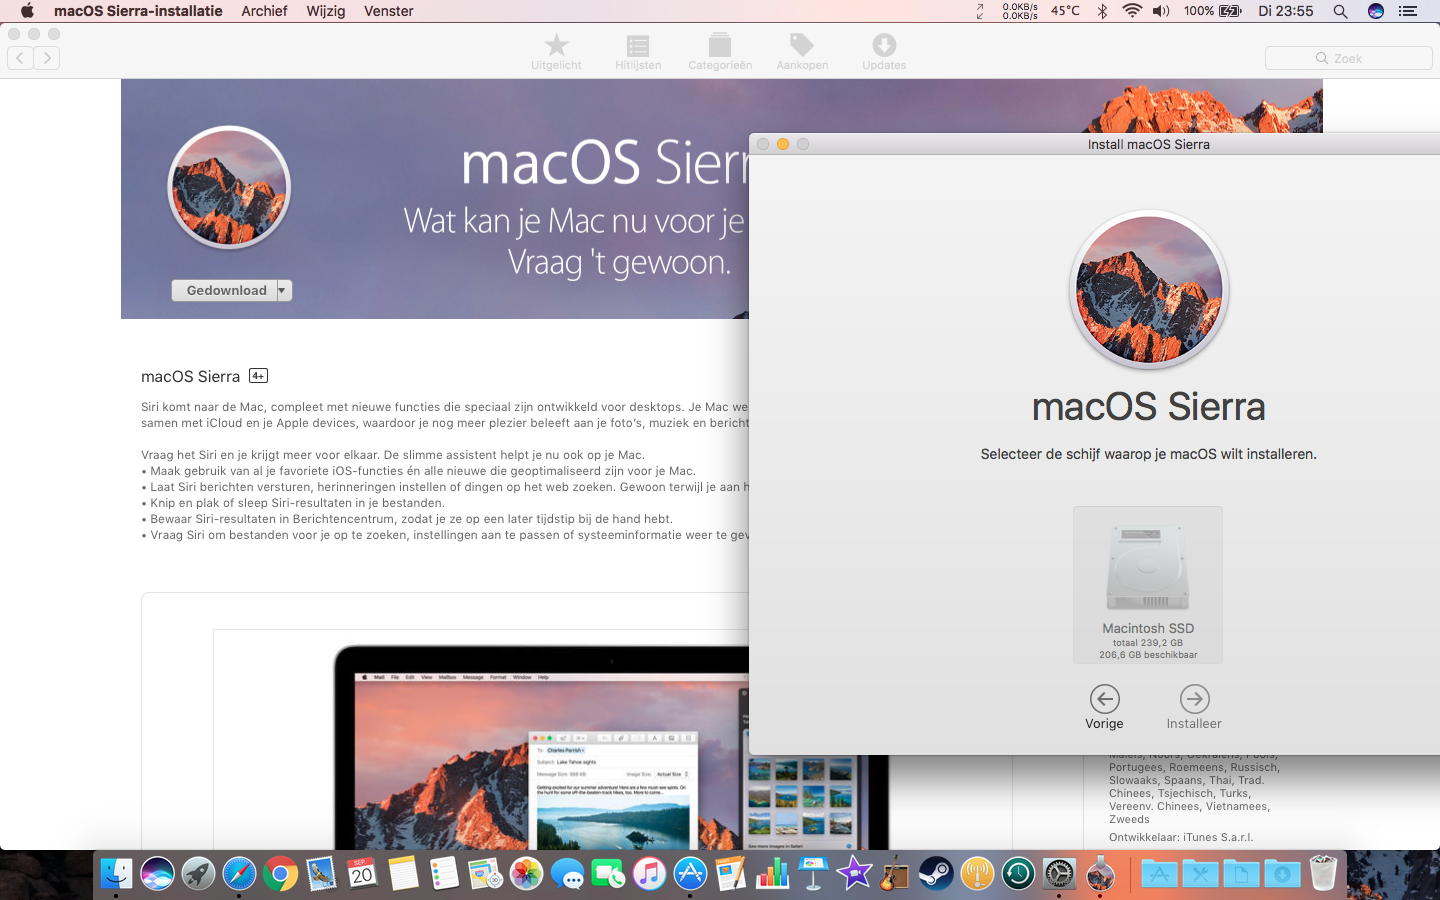The height and width of the screenshot is (900, 1440).
Task: Go back in App Store window
Action: coord(20,58)
